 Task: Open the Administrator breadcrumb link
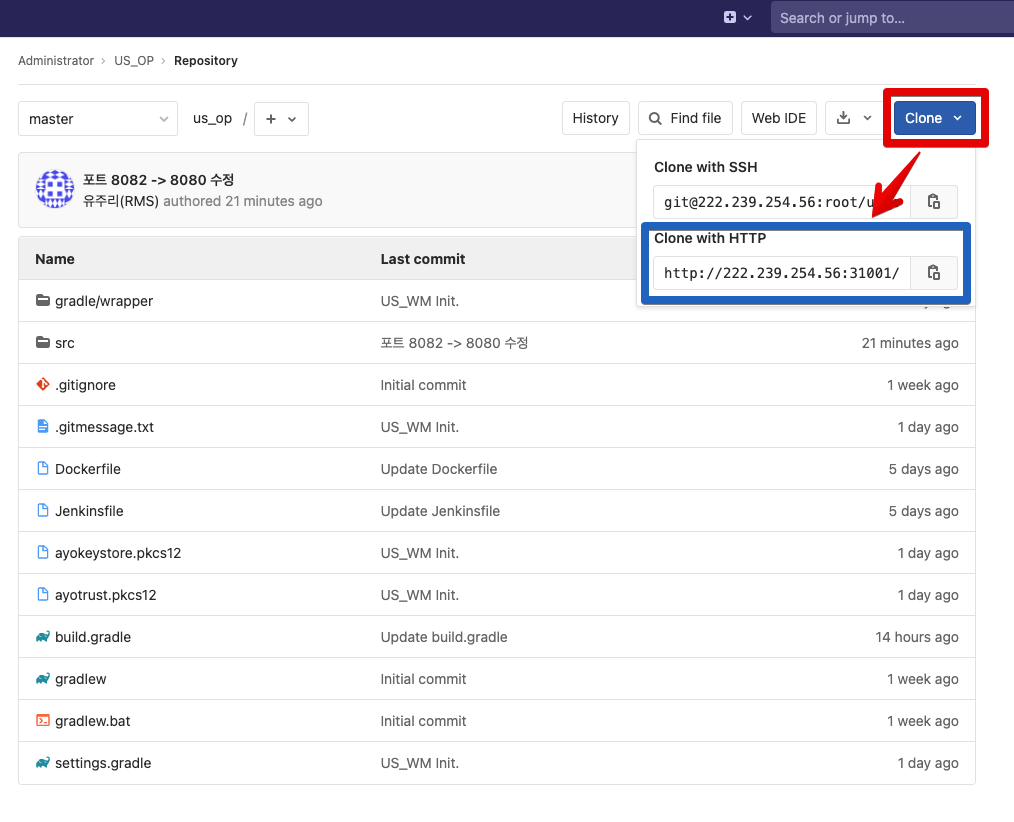click(56, 60)
